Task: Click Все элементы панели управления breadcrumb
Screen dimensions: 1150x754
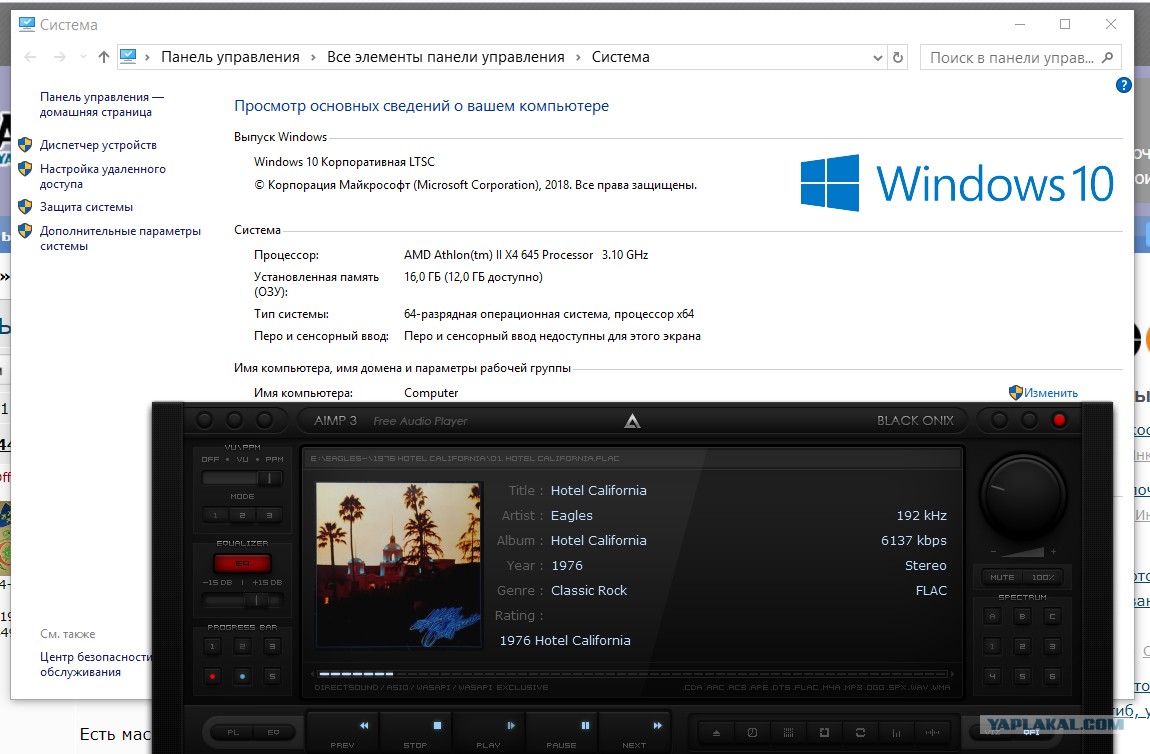Action: [446, 57]
